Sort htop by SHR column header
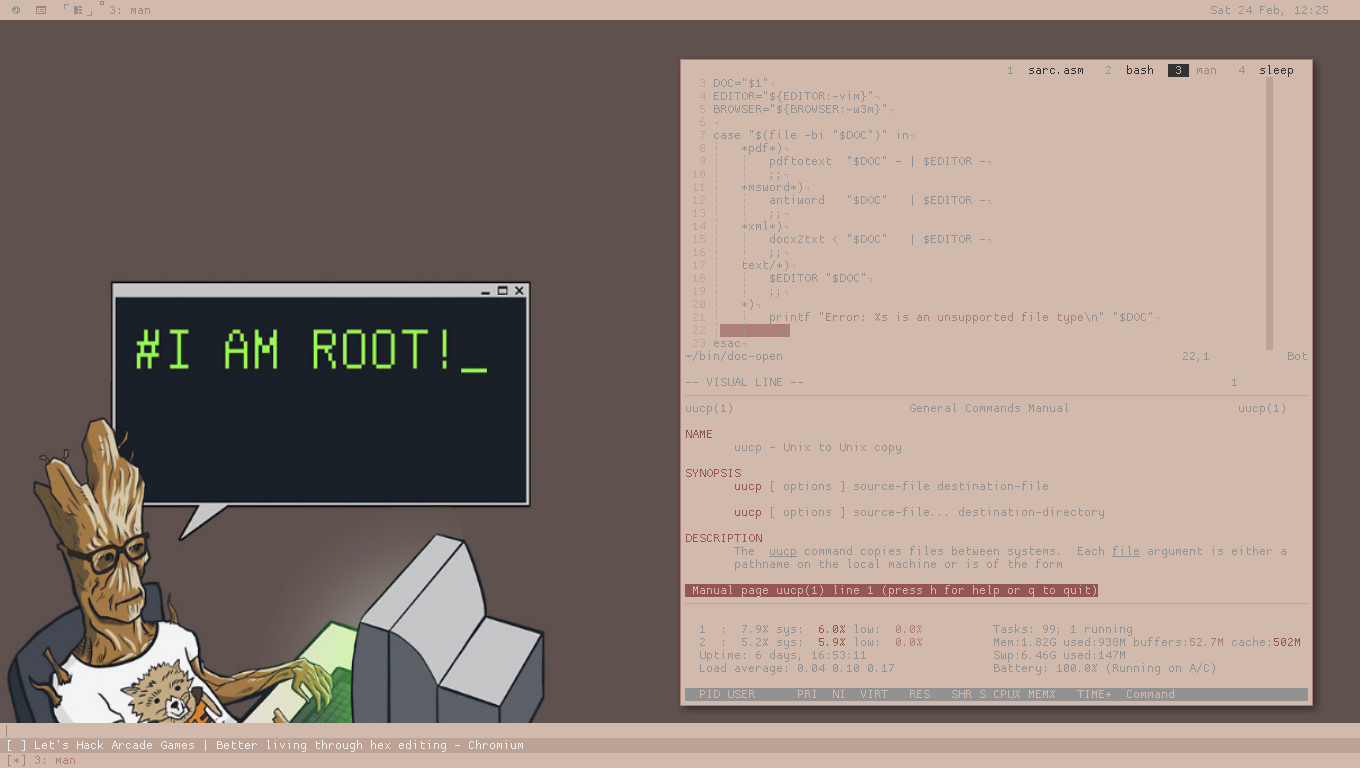The height and width of the screenshot is (768, 1360). (x=961, y=694)
